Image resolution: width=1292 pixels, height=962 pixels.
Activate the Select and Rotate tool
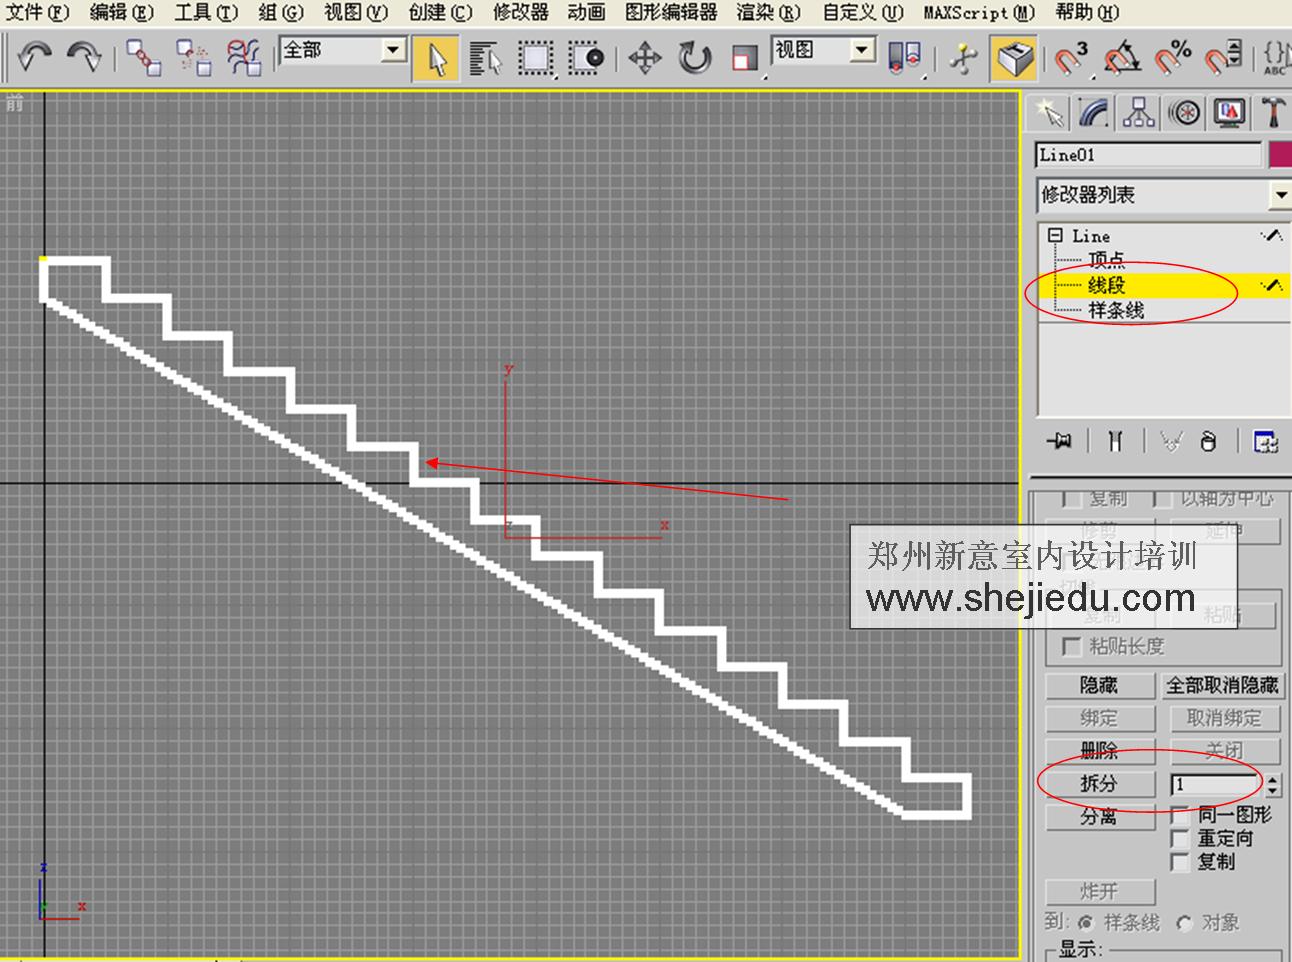pos(695,59)
